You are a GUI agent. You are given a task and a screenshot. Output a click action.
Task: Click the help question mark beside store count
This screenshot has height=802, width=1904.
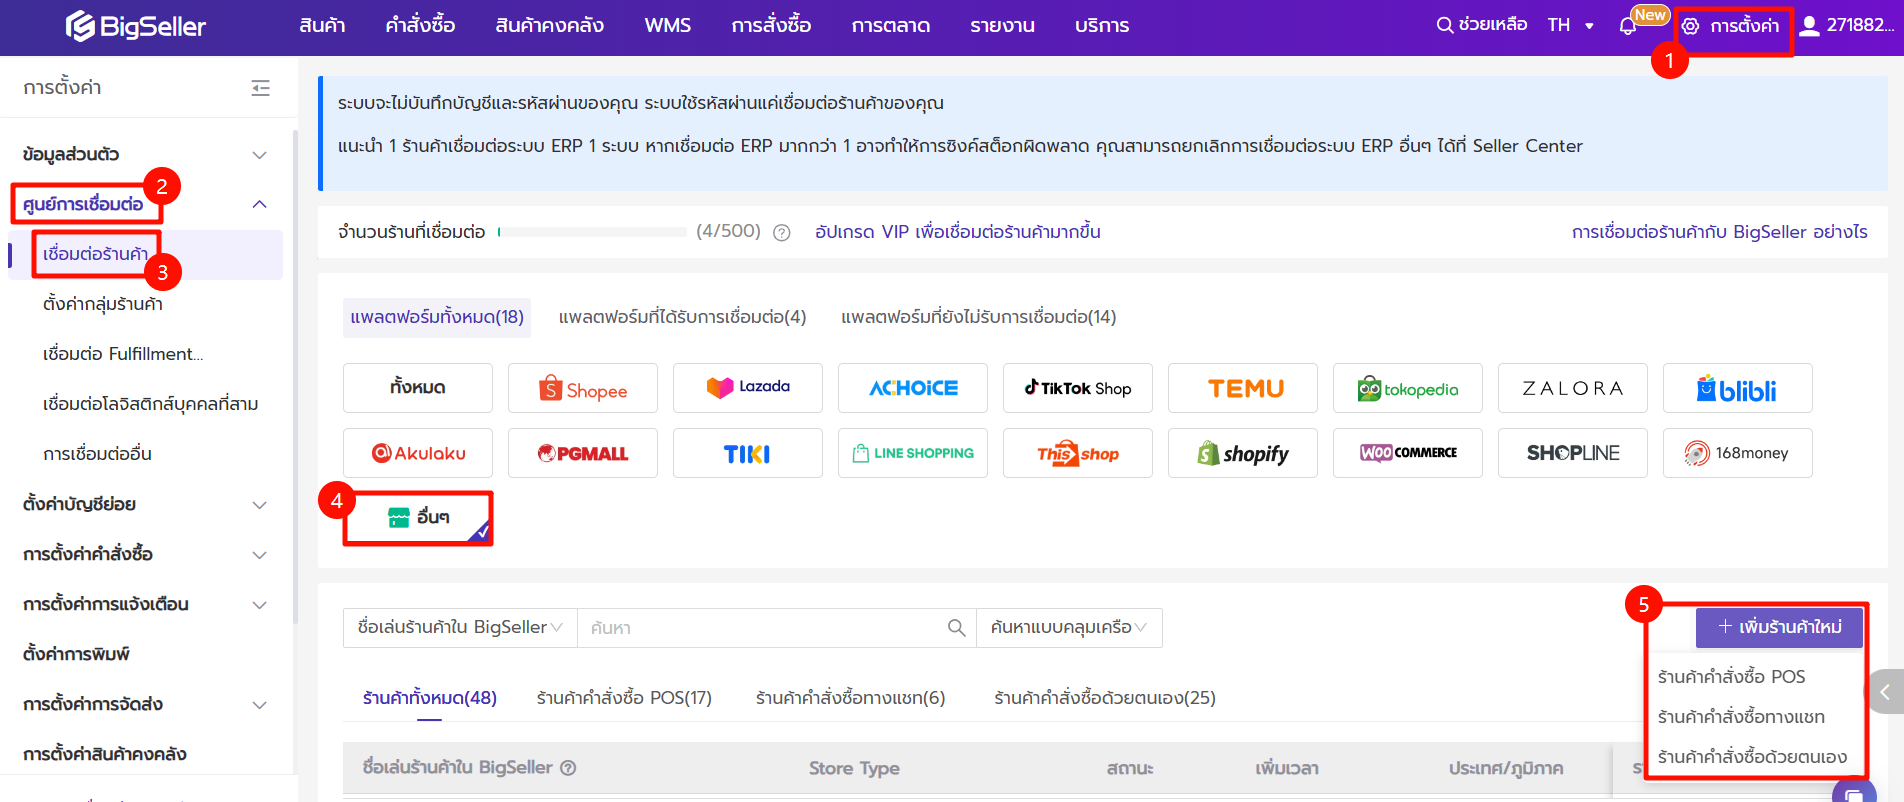tap(782, 233)
